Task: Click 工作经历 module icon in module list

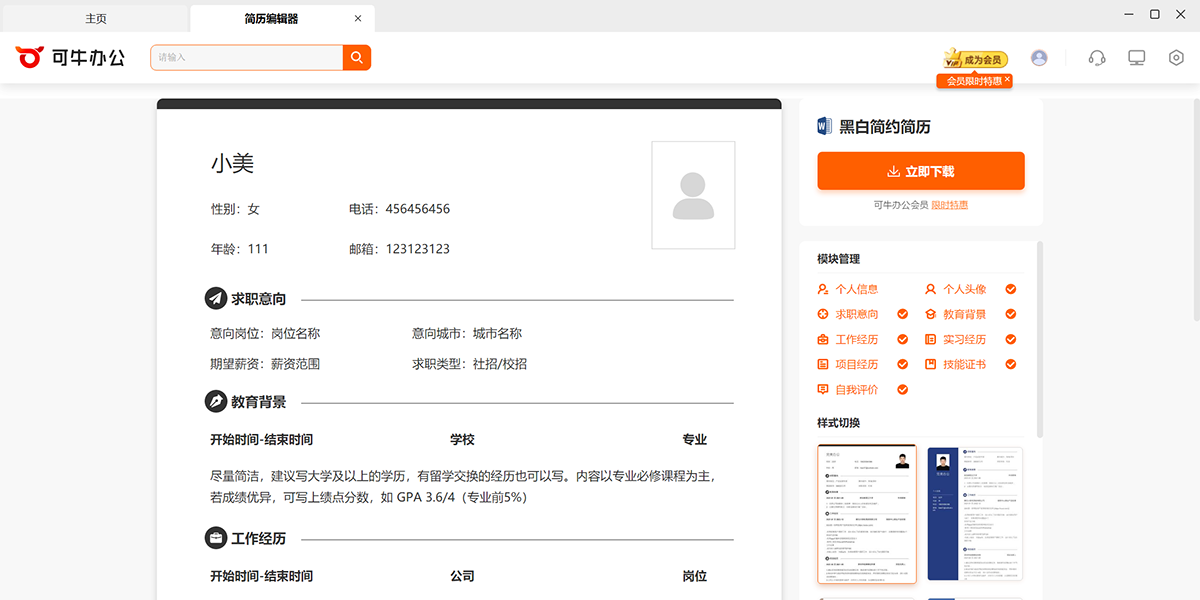Action: click(x=823, y=339)
